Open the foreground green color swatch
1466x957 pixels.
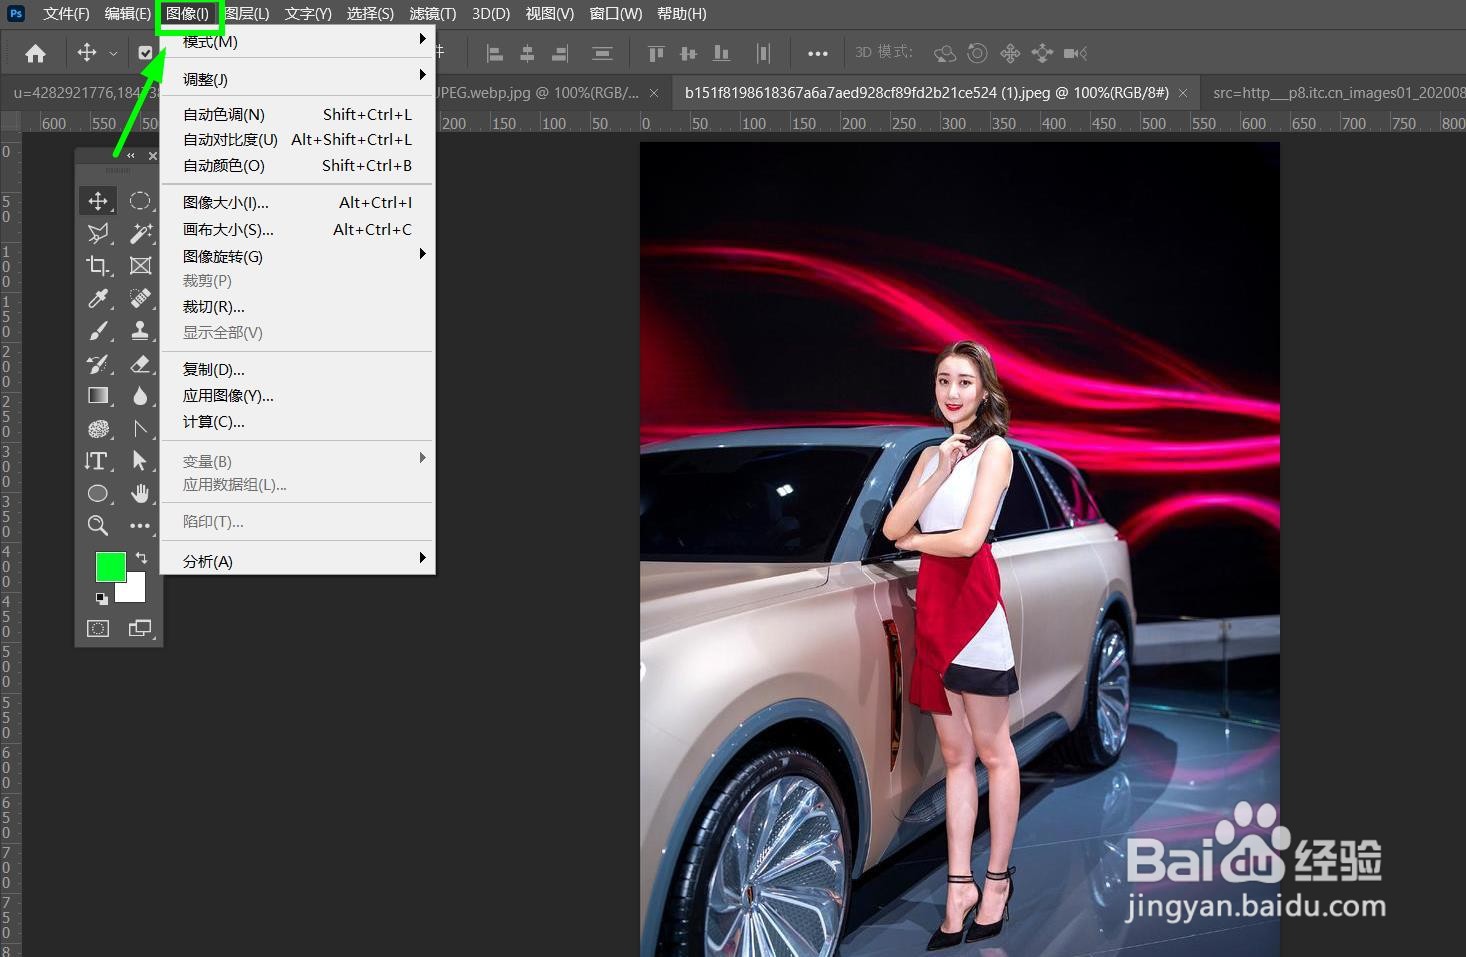[x=110, y=566]
